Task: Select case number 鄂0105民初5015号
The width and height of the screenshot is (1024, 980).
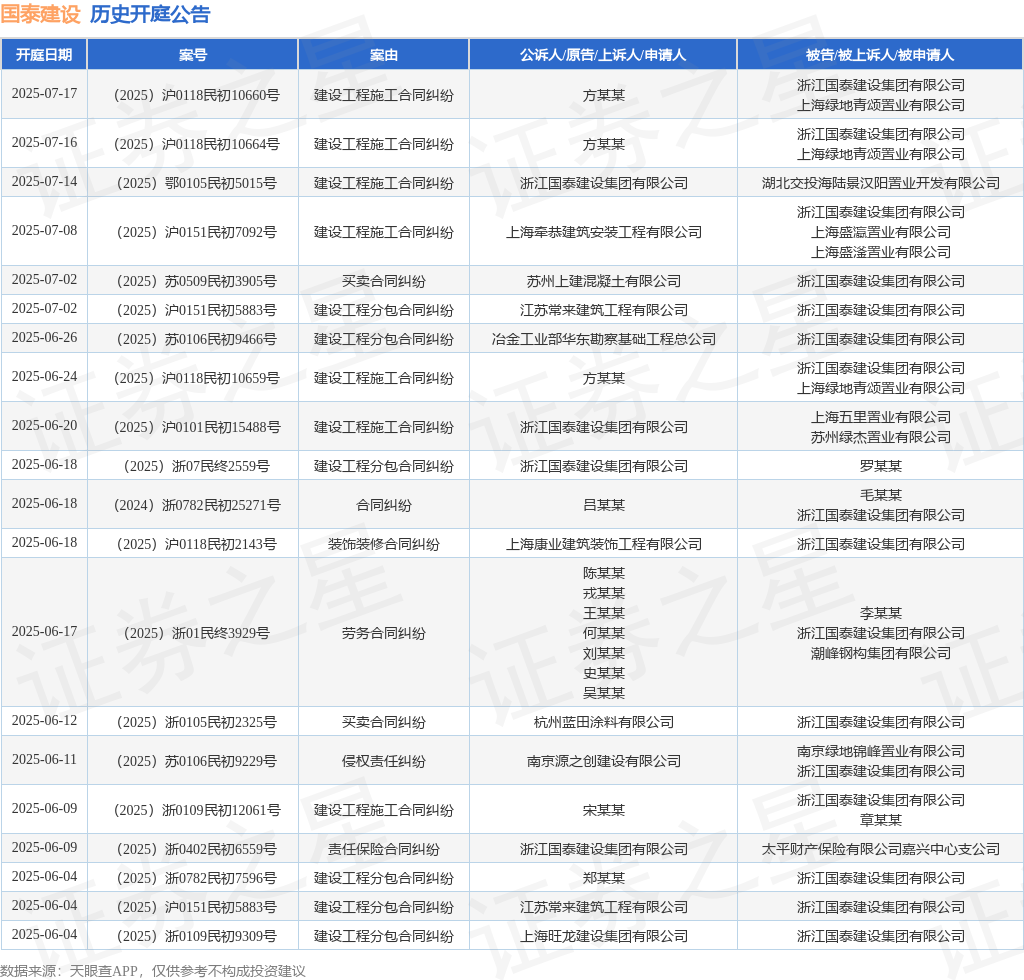Action: point(197,183)
